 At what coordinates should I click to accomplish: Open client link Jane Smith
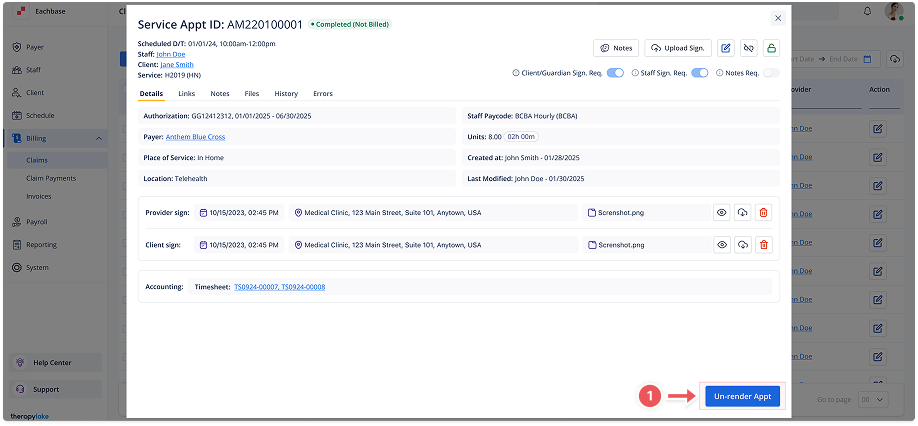(x=177, y=65)
